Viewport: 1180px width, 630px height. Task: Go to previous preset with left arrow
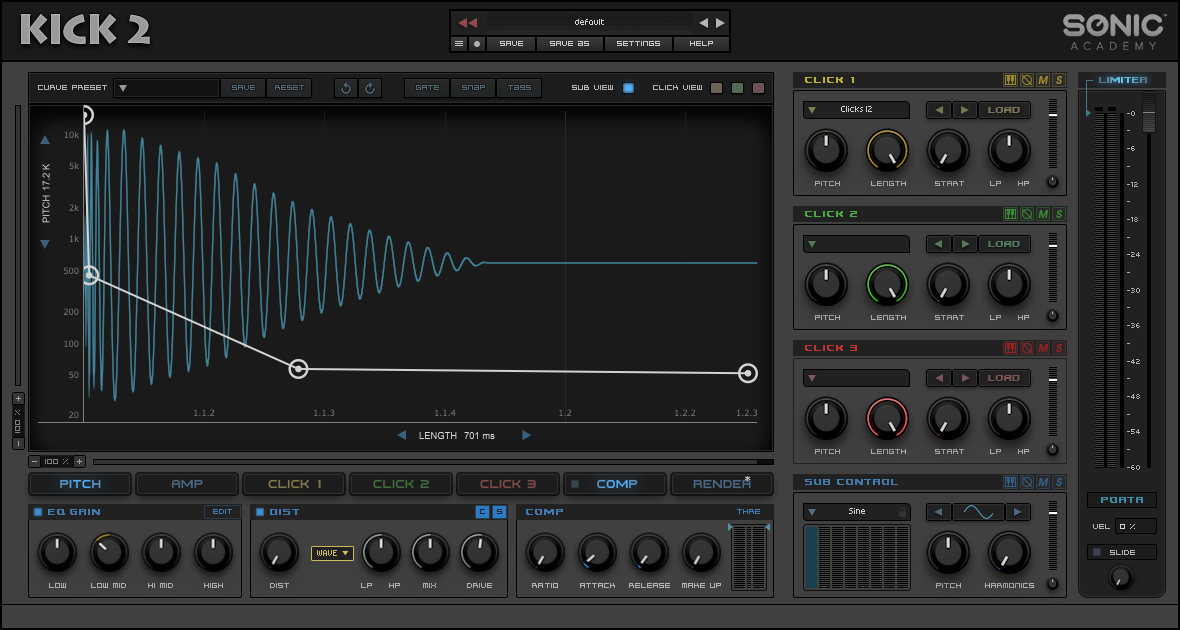tap(704, 23)
